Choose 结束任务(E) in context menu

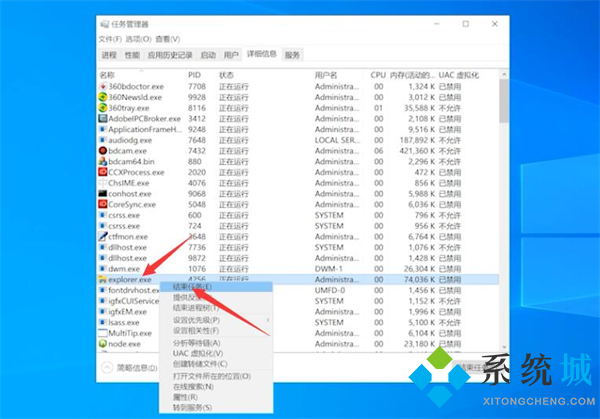216,287
